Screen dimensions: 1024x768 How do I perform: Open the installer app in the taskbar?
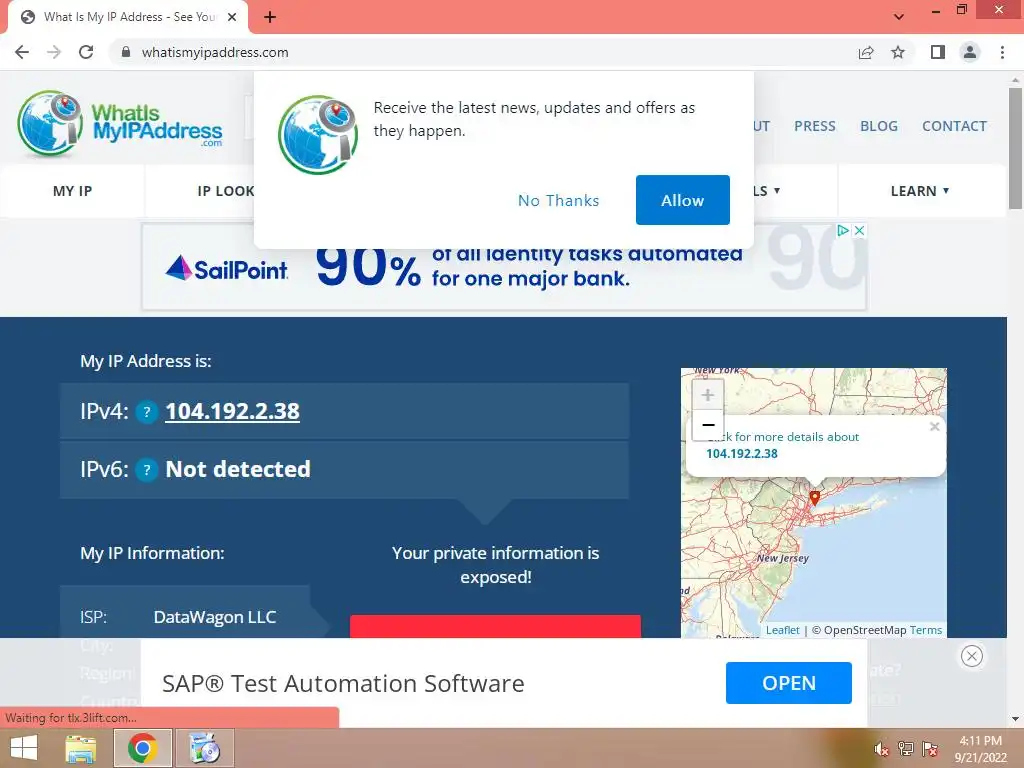[x=205, y=748]
